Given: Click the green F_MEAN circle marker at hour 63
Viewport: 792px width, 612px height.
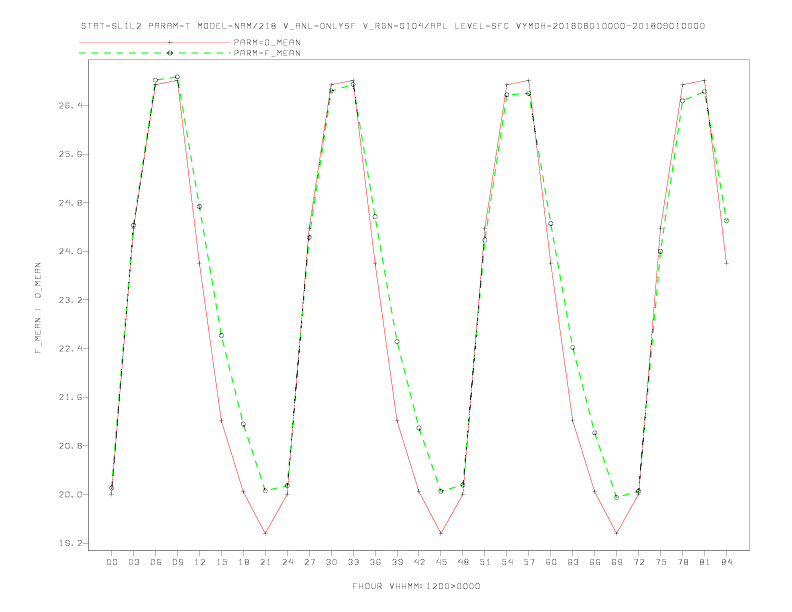Looking at the screenshot, I should click(573, 347).
